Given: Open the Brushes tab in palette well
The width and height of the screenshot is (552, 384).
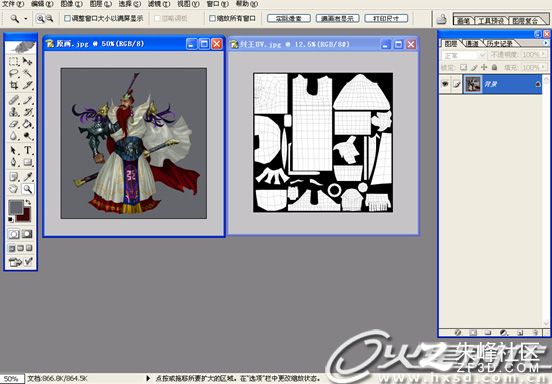Looking at the screenshot, I should click(x=463, y=21).
